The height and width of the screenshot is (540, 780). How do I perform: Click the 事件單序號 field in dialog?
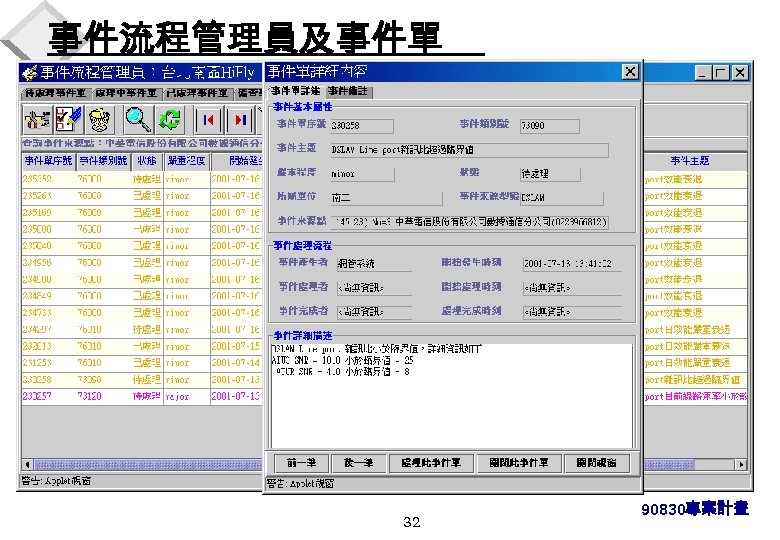pos(362,126)
